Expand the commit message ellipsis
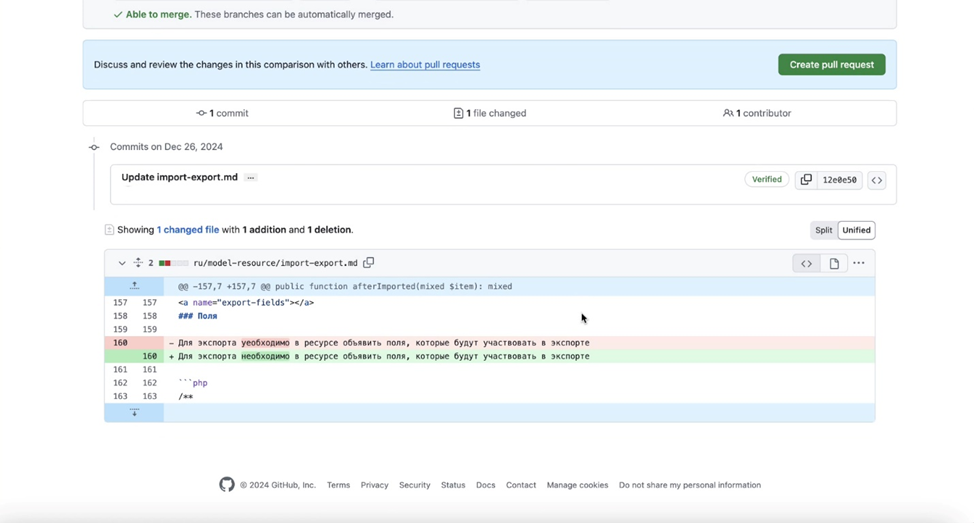This screenshot has height=523, width=974. (250, 178)
